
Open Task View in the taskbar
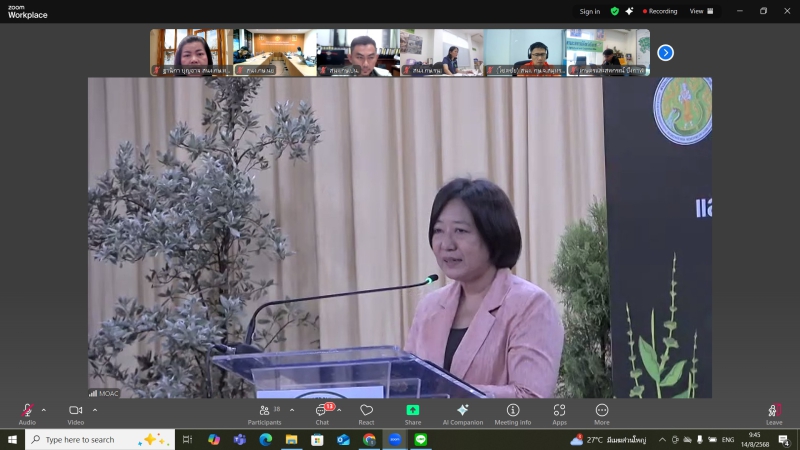coord(187,439)
